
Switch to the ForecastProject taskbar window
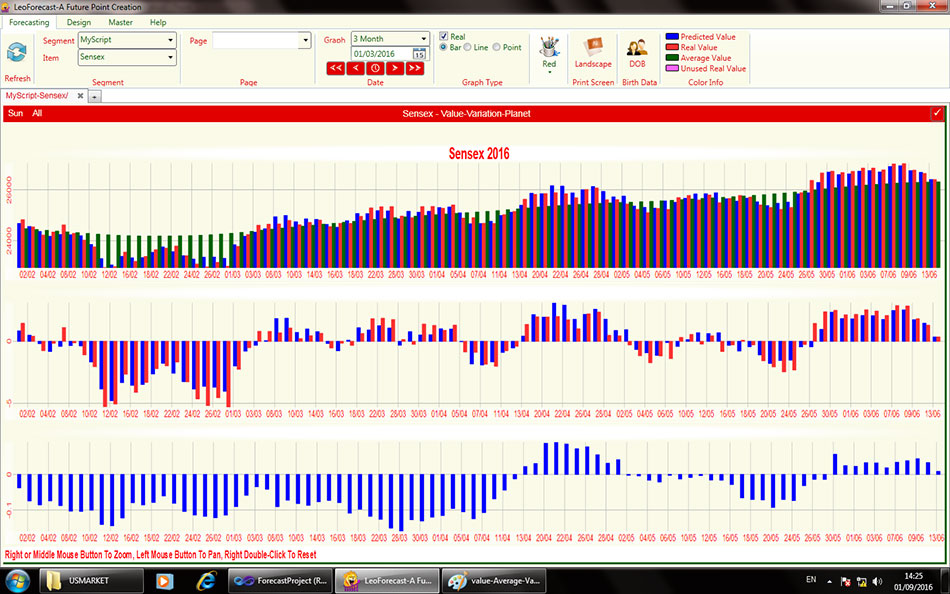280,581
